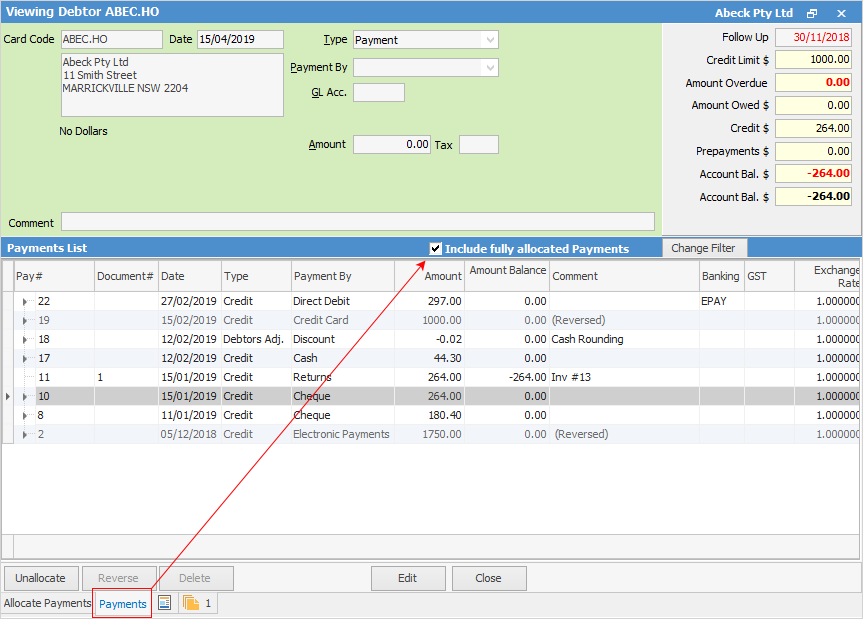Viewport: 863px width, 619px height.
Task: Switch to the Allocate Payments tab
Action: tap(47, 604)
